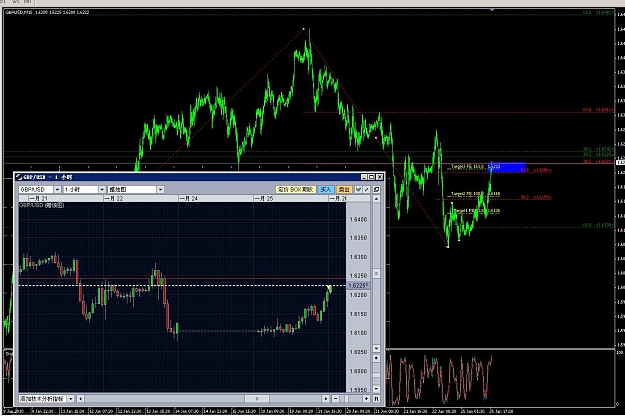This screenshot has width=625, height=416.
Task: Click the blue 买入 buy button
Action: (x=326, y=190)
